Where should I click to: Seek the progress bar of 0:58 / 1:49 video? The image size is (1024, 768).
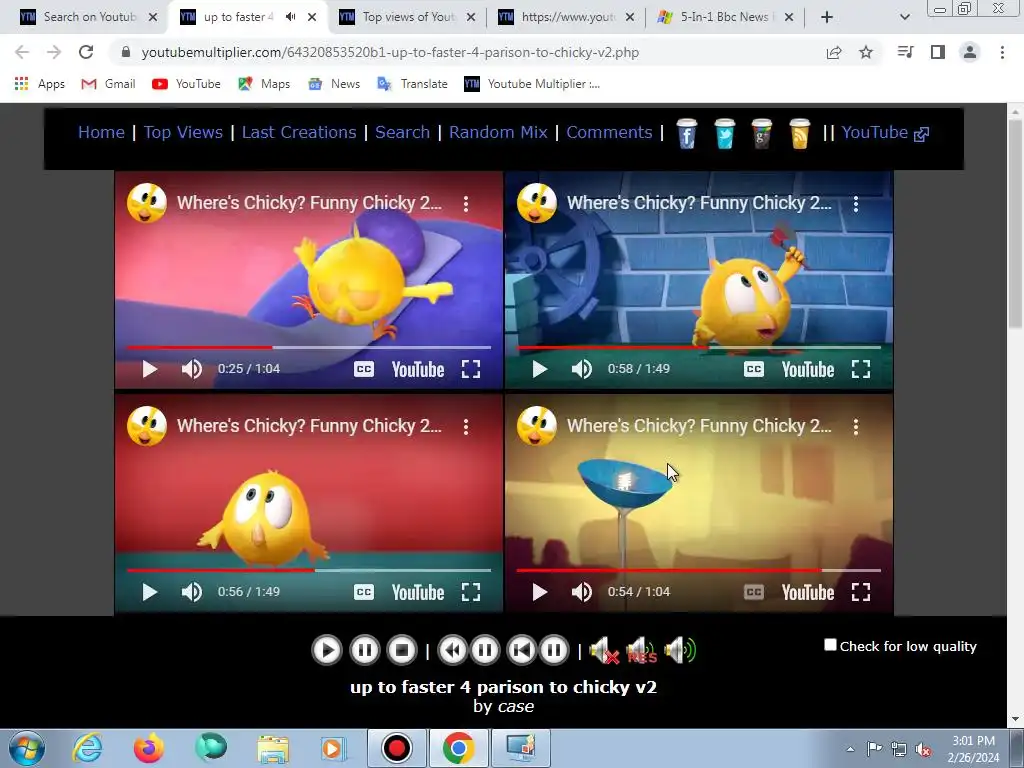699,347
